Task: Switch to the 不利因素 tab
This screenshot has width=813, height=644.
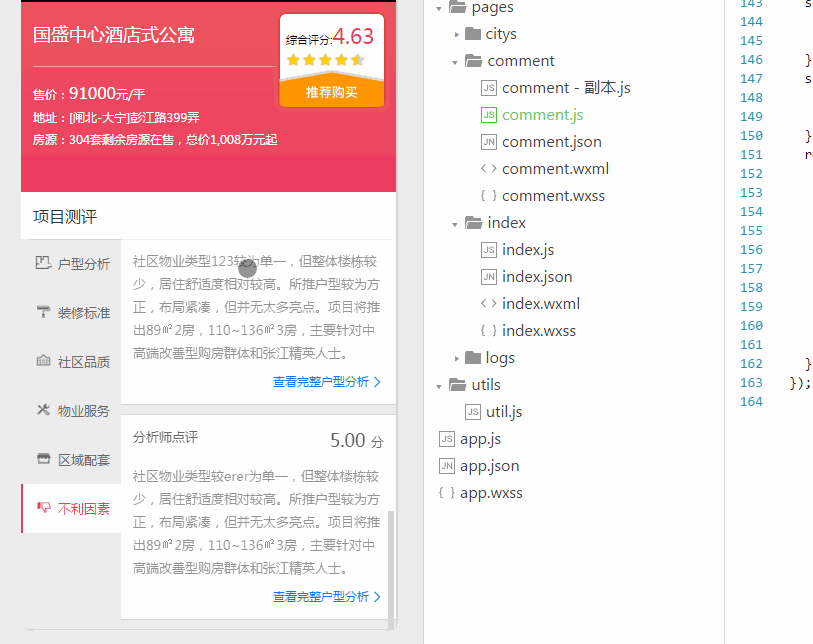Action: [x=72, y=509]
